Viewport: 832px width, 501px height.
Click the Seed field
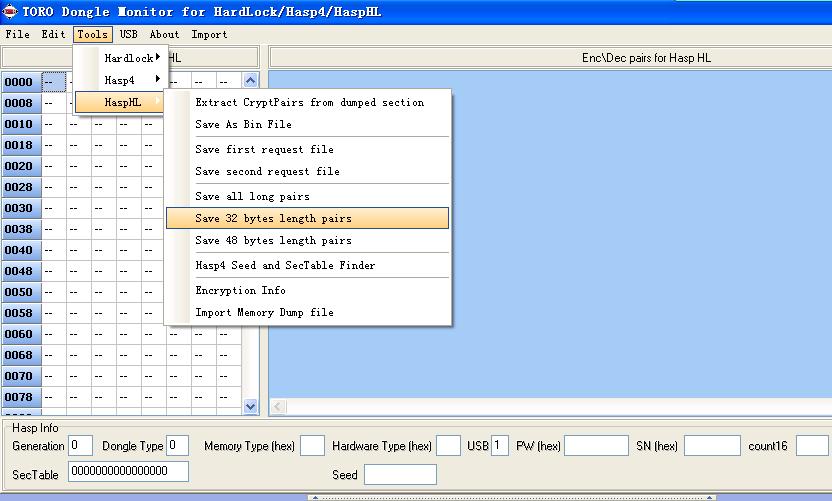click(x=401, y=474)
